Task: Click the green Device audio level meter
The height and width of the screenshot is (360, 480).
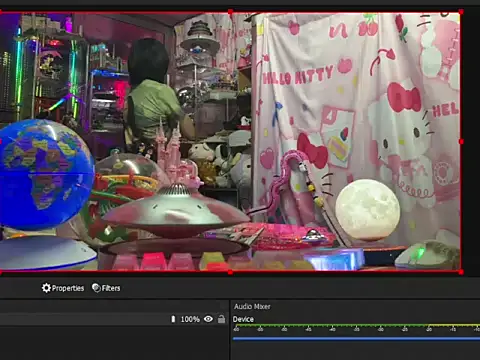Action: coord(356,325)
